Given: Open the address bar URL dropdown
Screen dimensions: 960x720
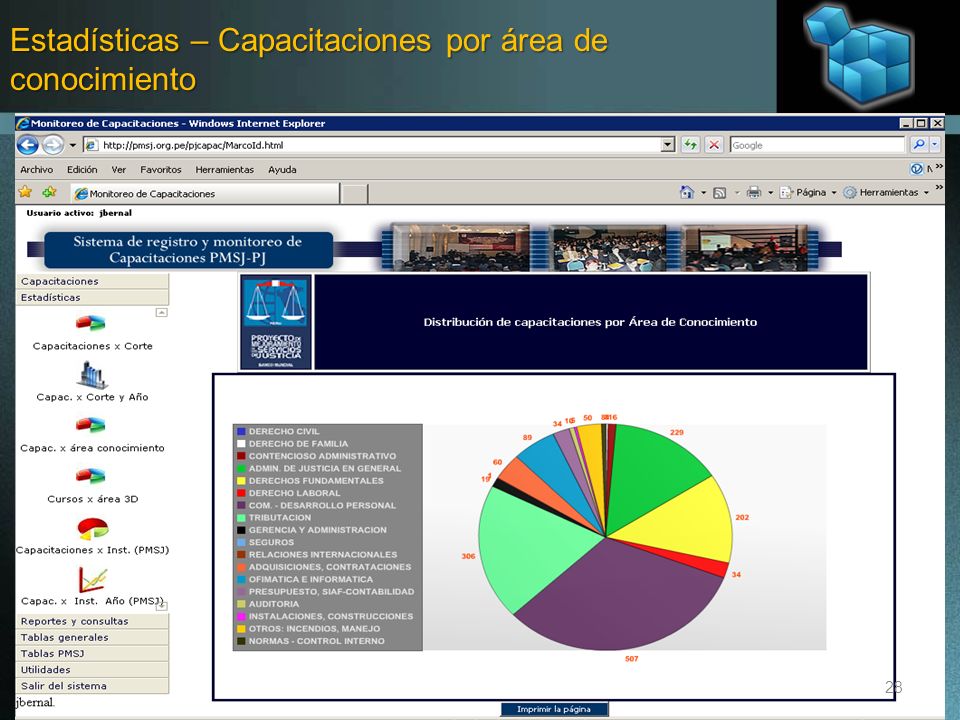Looking at the screenshot, I should (668, 145).
